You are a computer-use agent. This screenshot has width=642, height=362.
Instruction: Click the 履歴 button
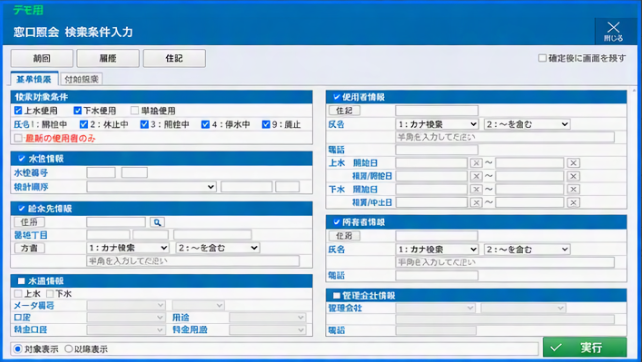click(x=108, y=58)
